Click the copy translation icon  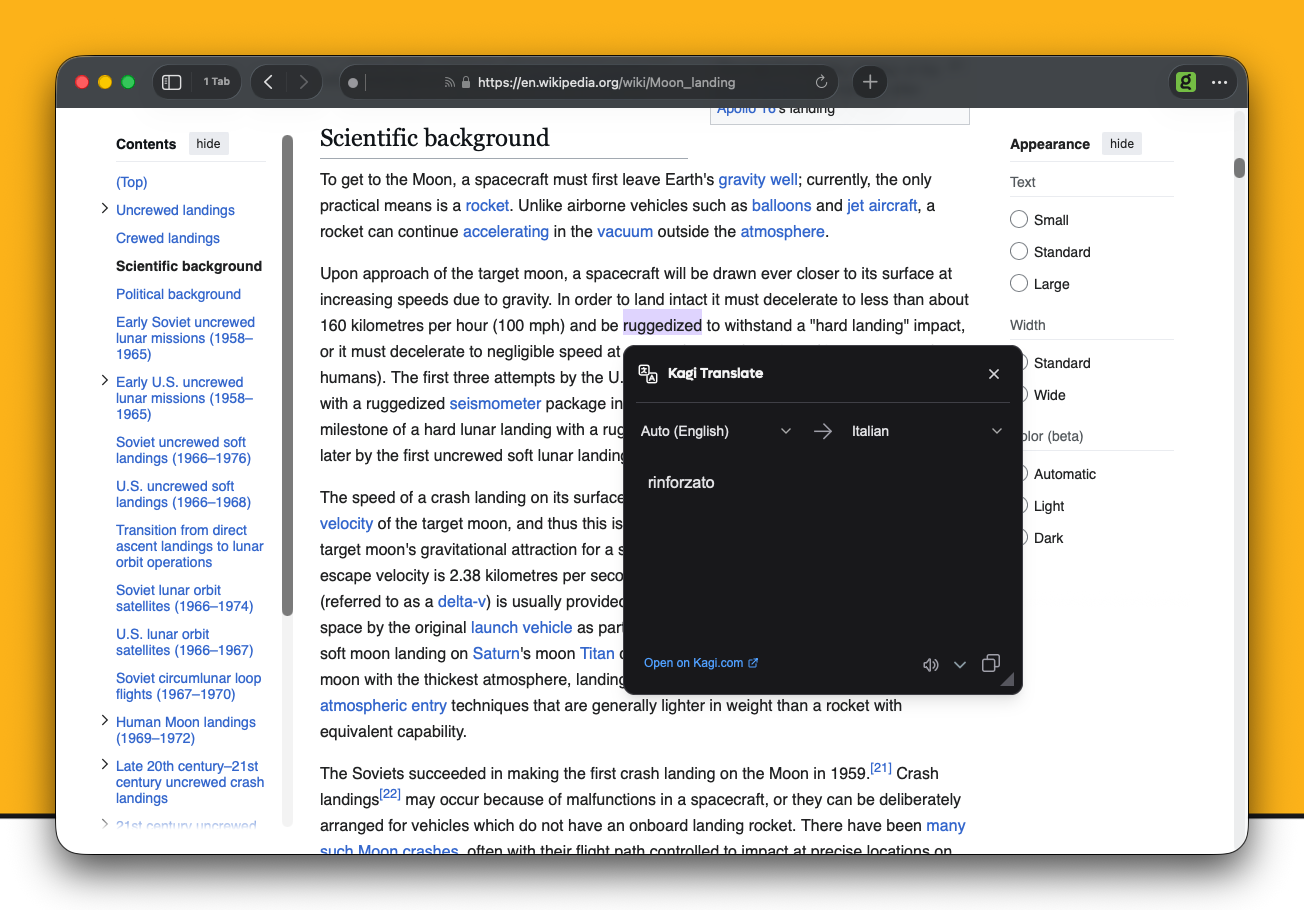(x=991, y=663)
